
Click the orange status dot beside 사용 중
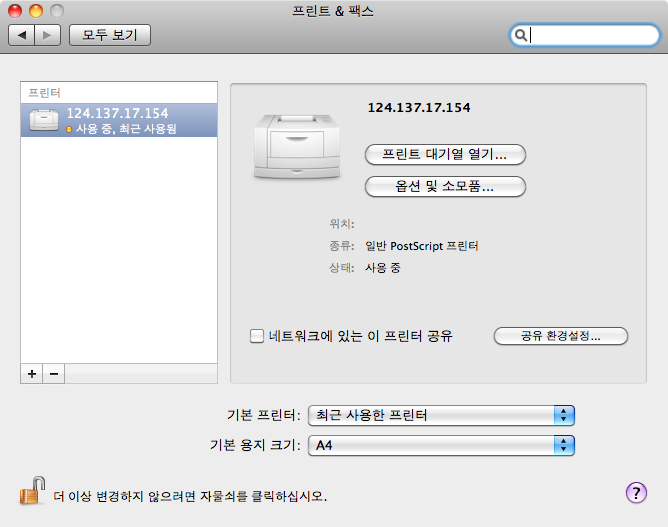click(69, 129)
